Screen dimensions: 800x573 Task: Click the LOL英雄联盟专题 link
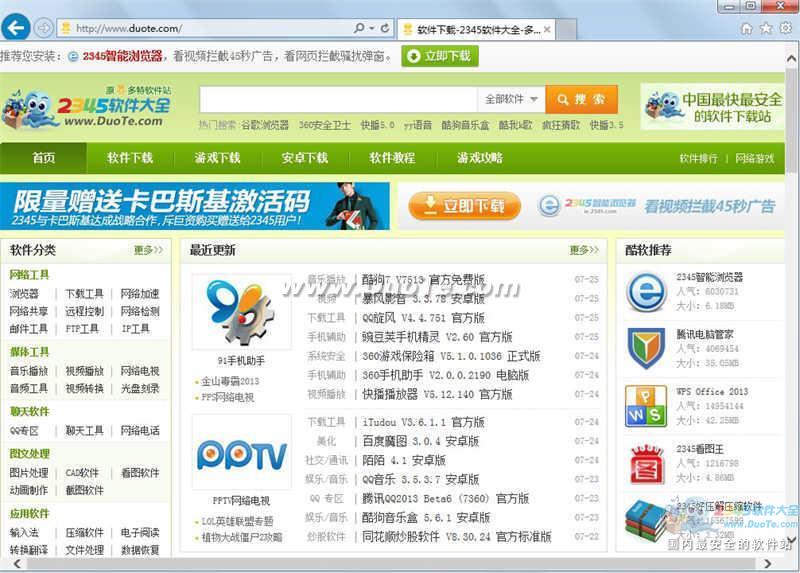[x=237, y=521]
